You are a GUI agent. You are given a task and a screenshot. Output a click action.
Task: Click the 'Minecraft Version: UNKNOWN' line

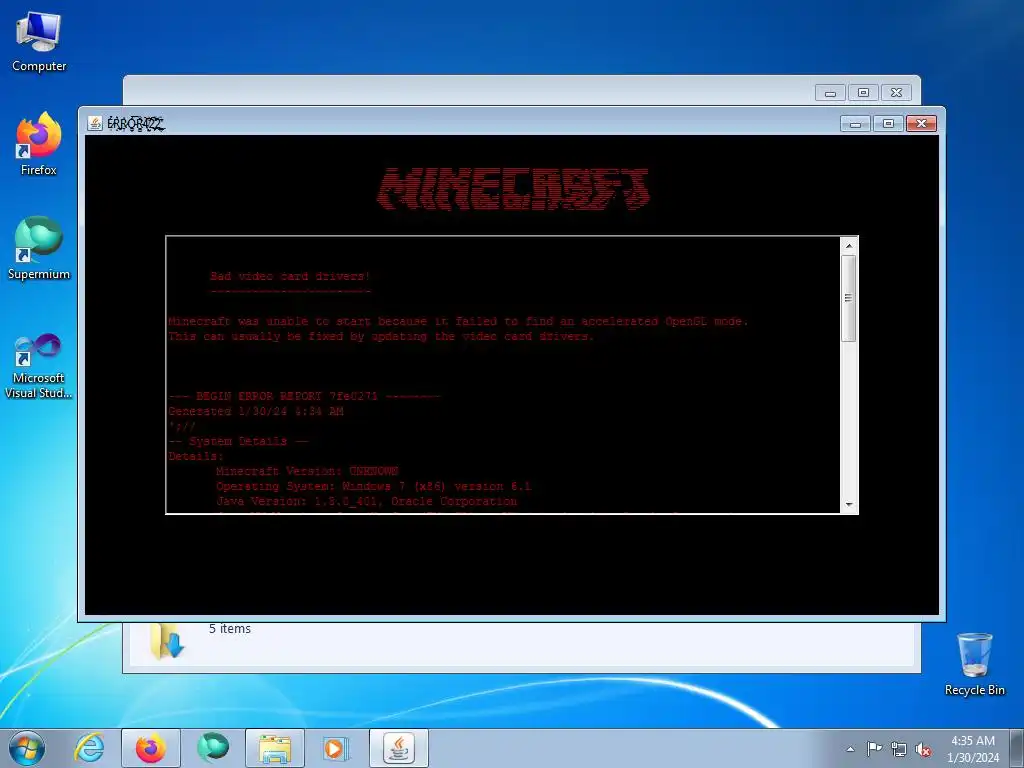[307, 471]
